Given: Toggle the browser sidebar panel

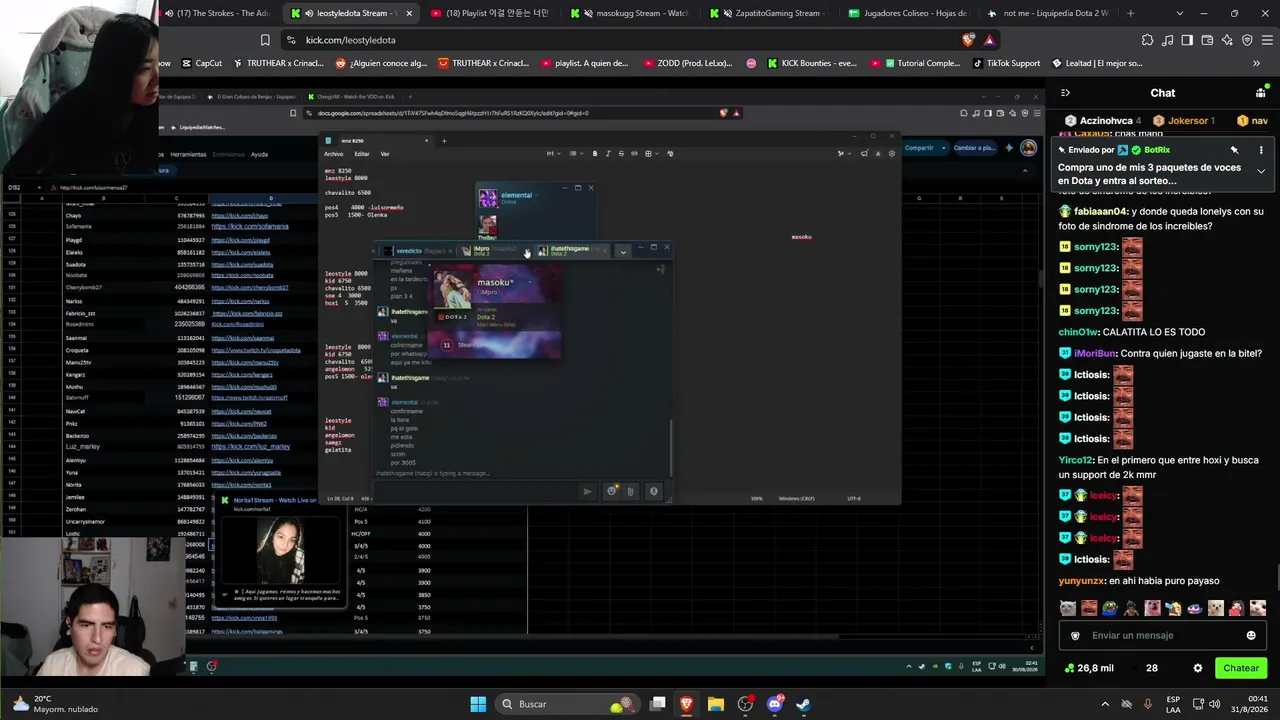Looking at the screenshot, I should pos(1187,40).
